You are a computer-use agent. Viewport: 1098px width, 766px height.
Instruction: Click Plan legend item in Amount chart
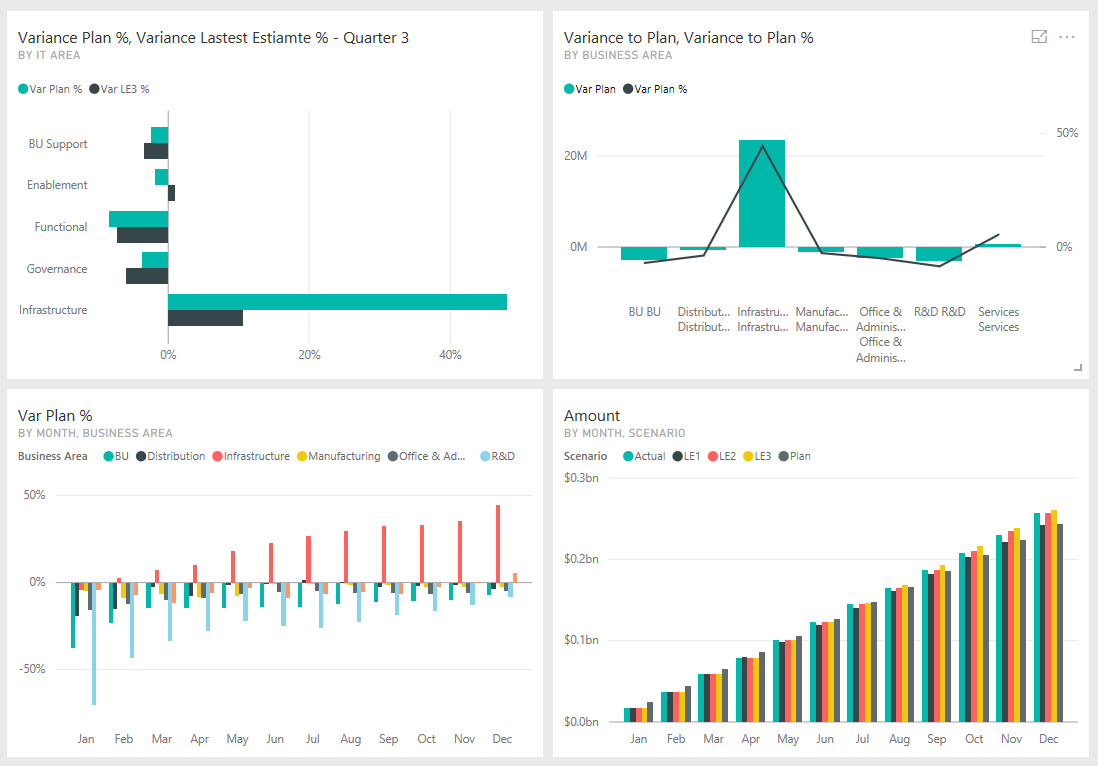[x=795, y=456]
